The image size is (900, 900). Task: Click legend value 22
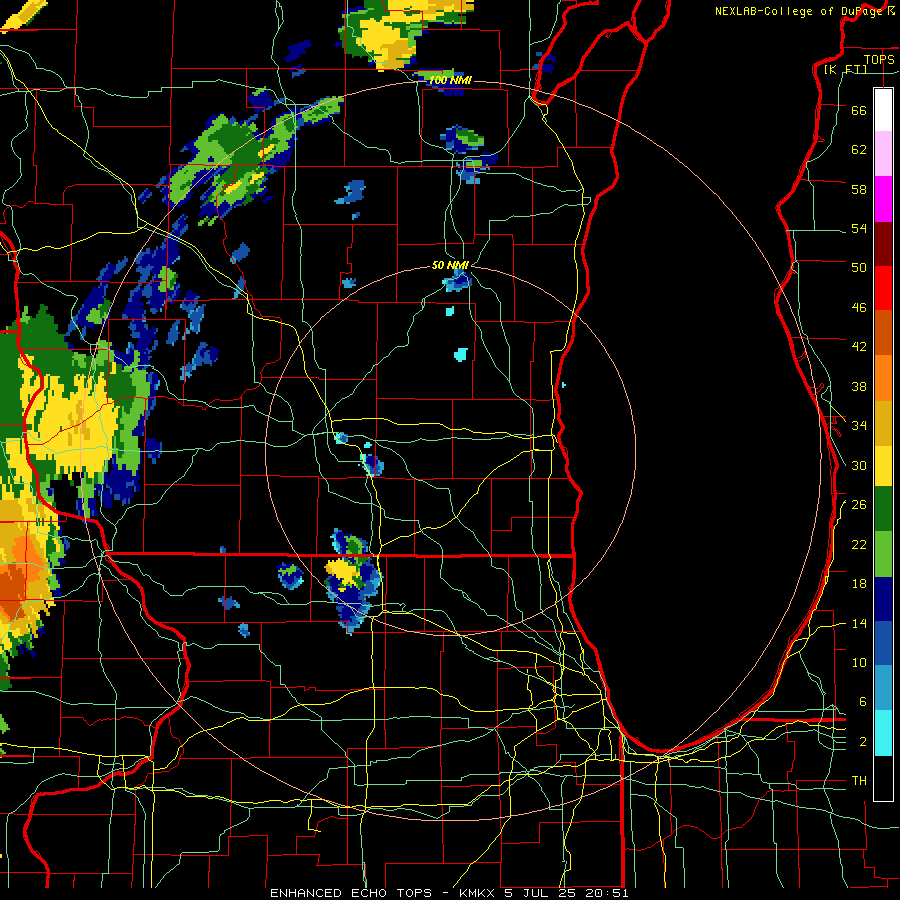click(x=859, y=545)
